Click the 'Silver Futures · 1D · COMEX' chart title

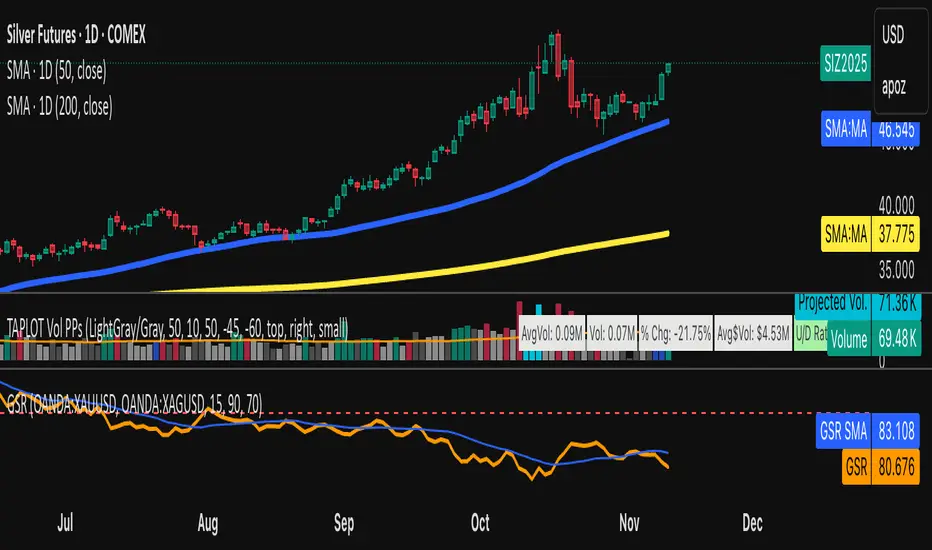tap(76, 35)
